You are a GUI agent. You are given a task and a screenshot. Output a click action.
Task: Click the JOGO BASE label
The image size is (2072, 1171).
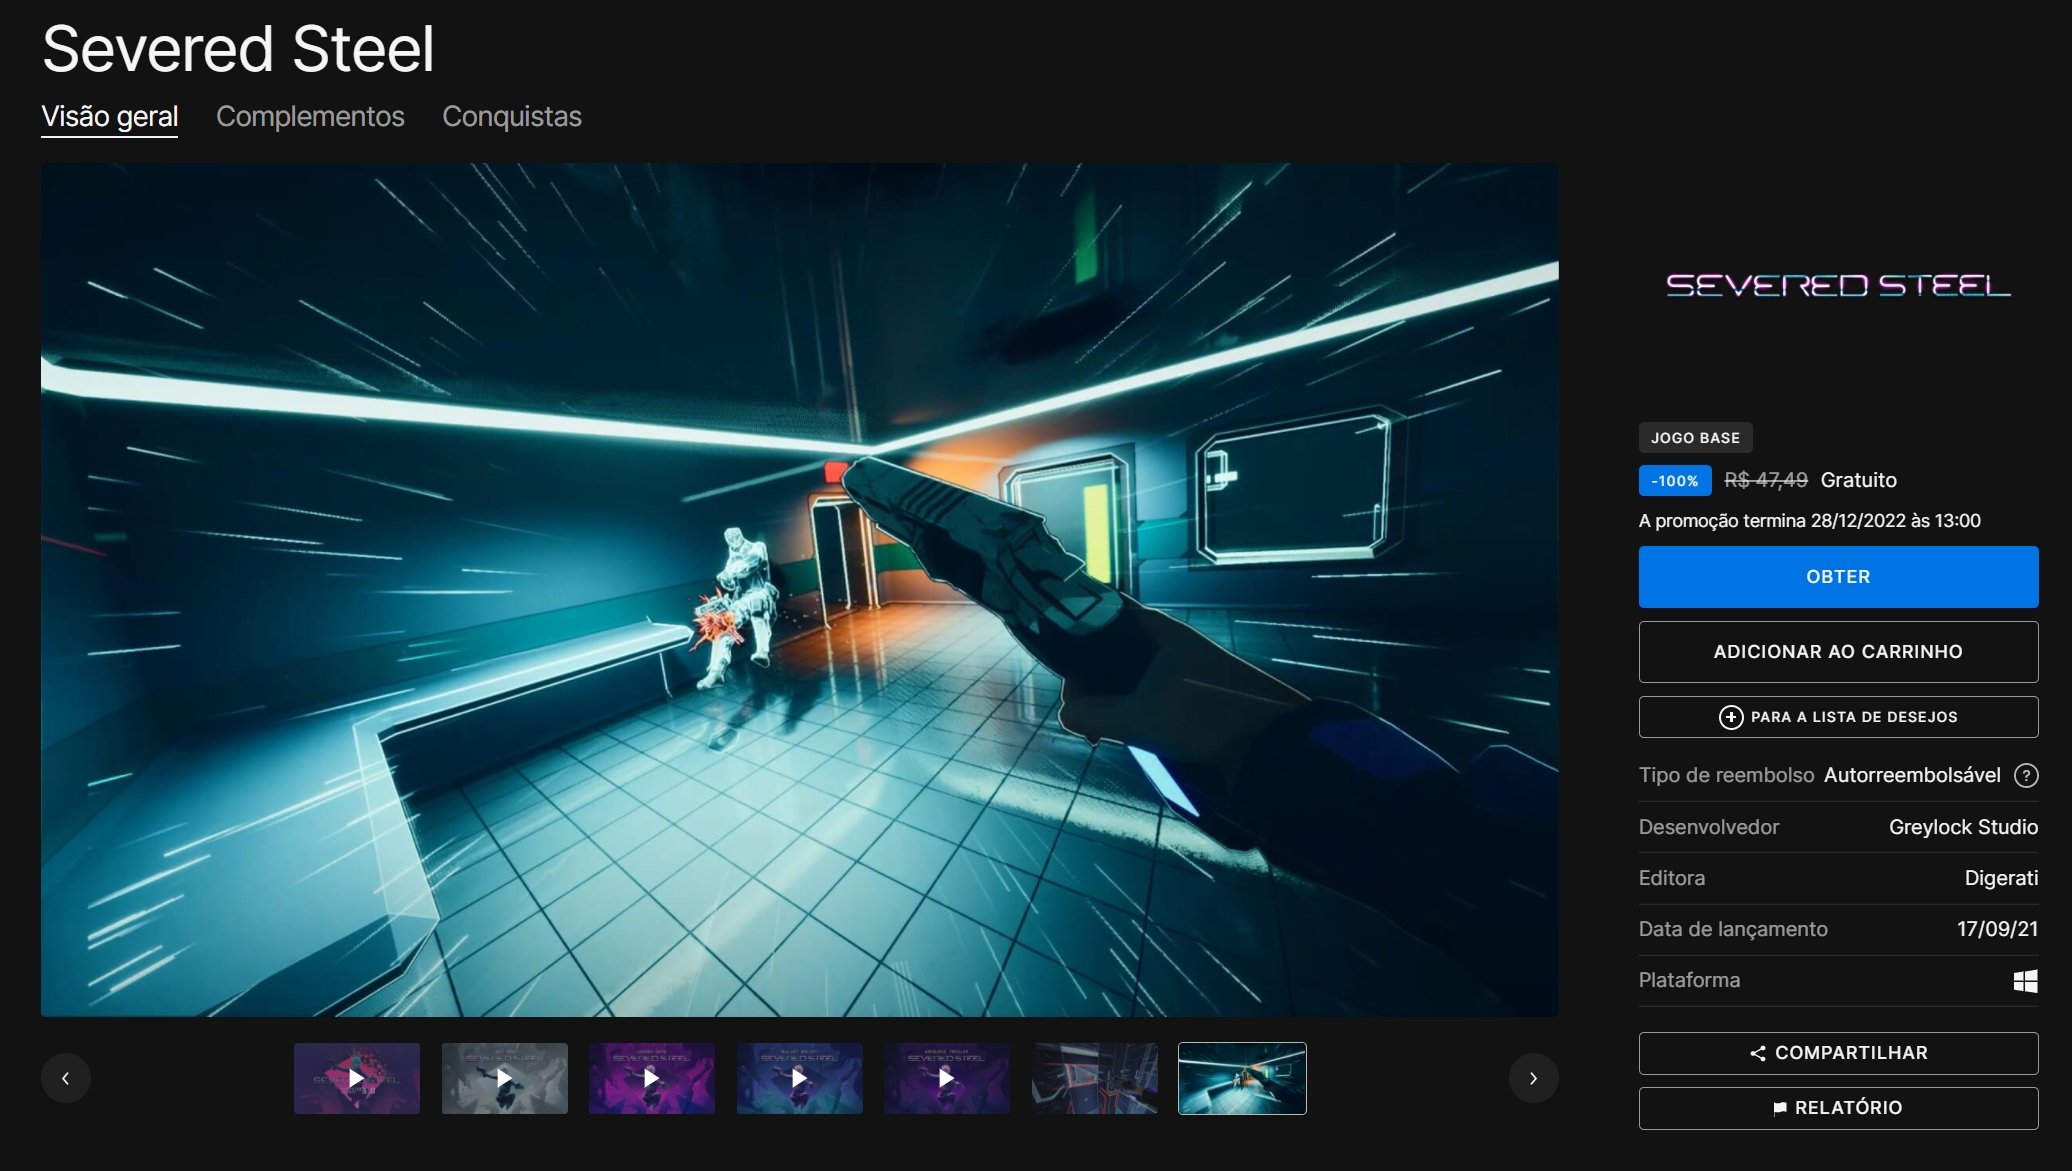click(x=1695, y=438)
